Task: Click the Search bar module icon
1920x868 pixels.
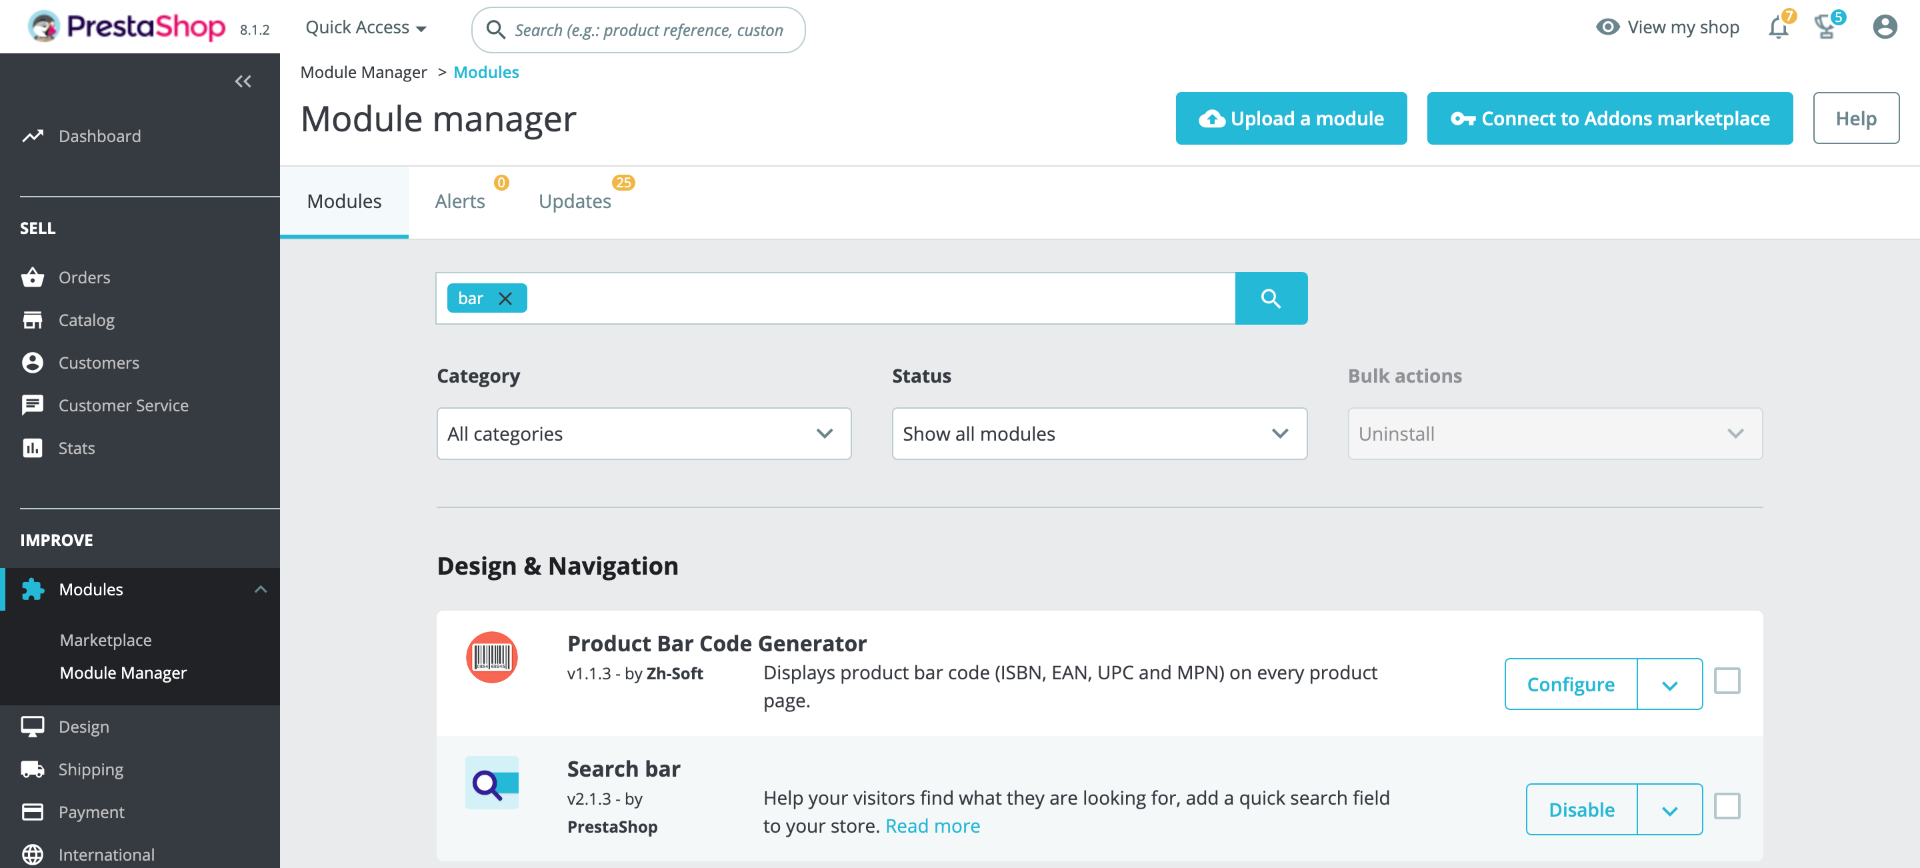Action: [492, 783]
